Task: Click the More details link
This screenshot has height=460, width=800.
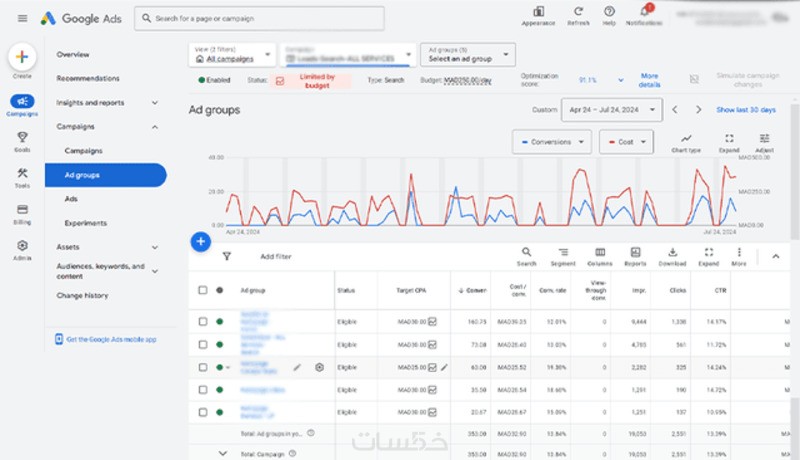Action: pyautogui.click(x=649, y=80)
